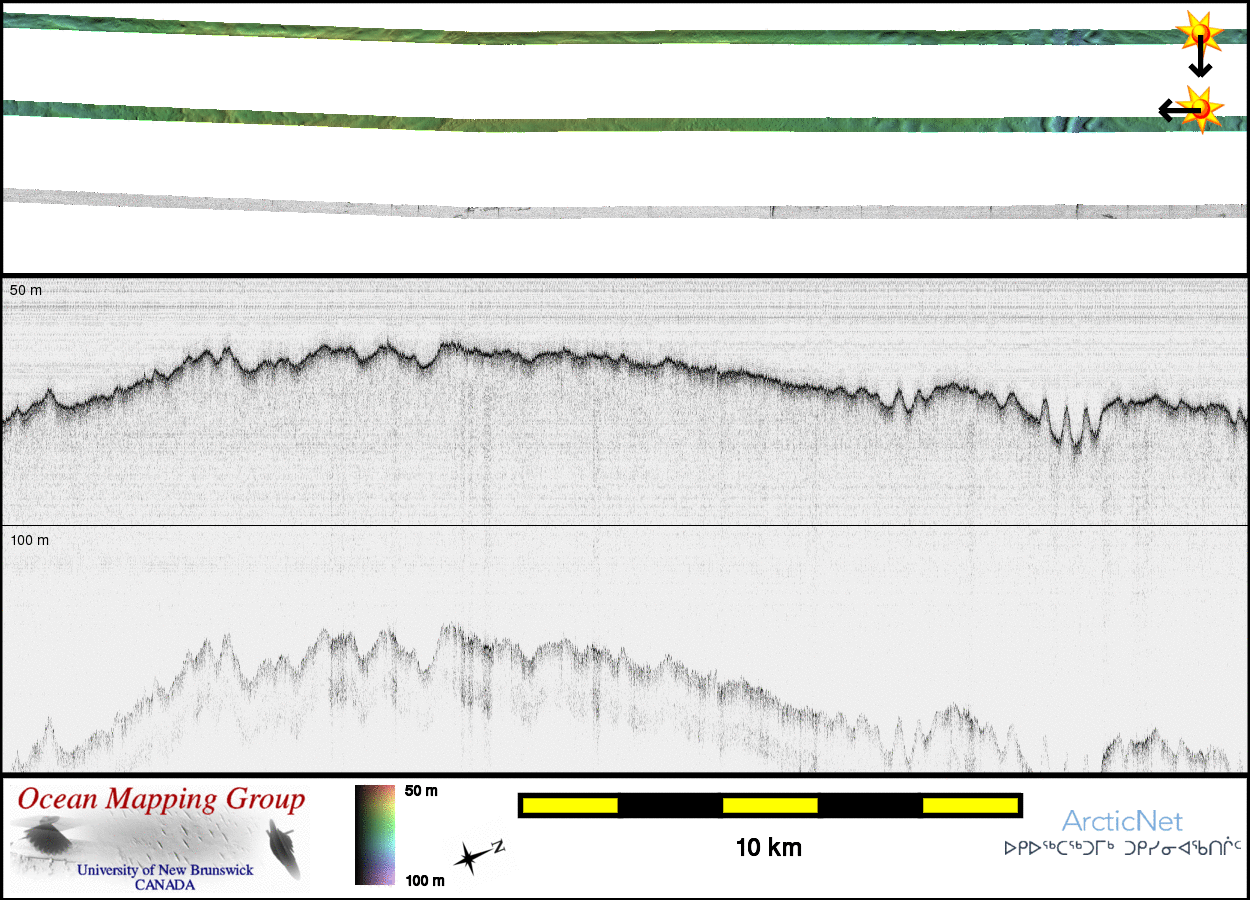Click the upper sun-burst illumination marker

(1198, 35)
